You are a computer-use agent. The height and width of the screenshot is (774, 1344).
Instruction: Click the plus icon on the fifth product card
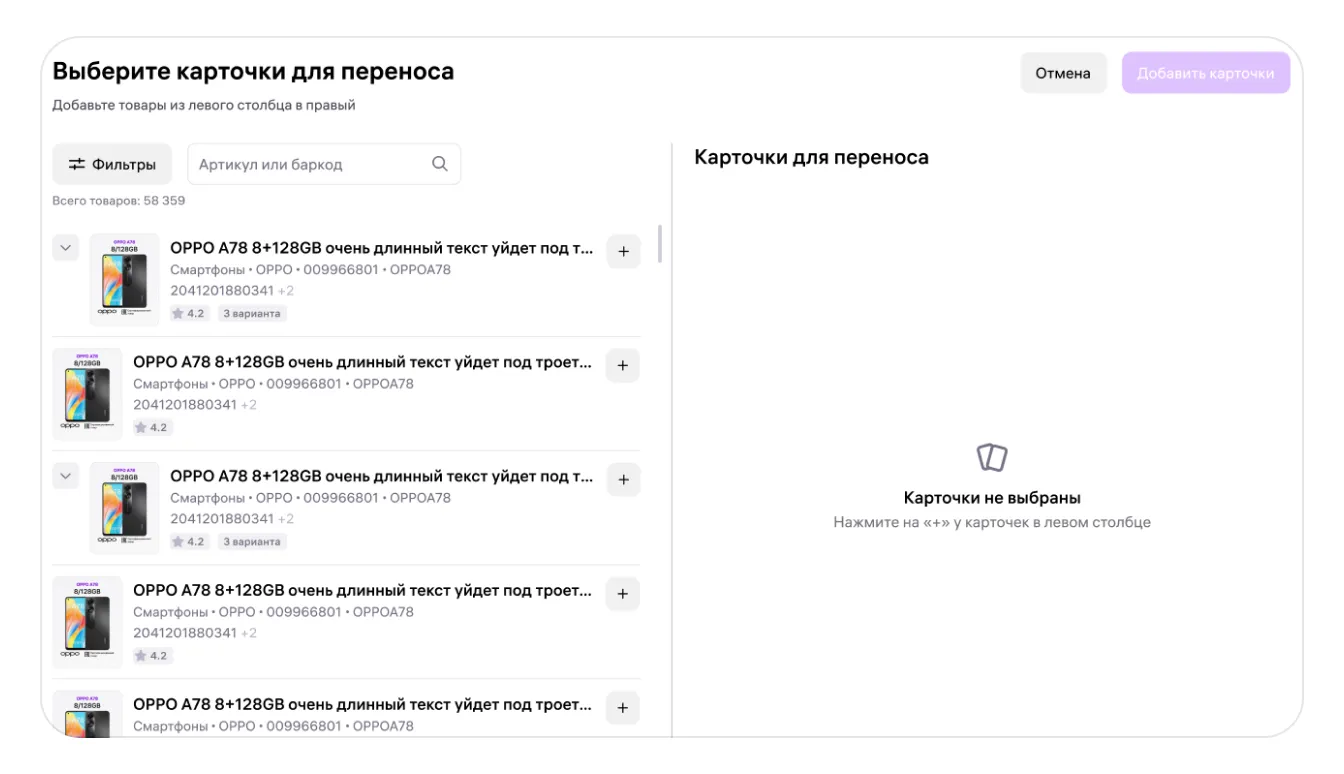pyautogui.click(x=623, y=708)
